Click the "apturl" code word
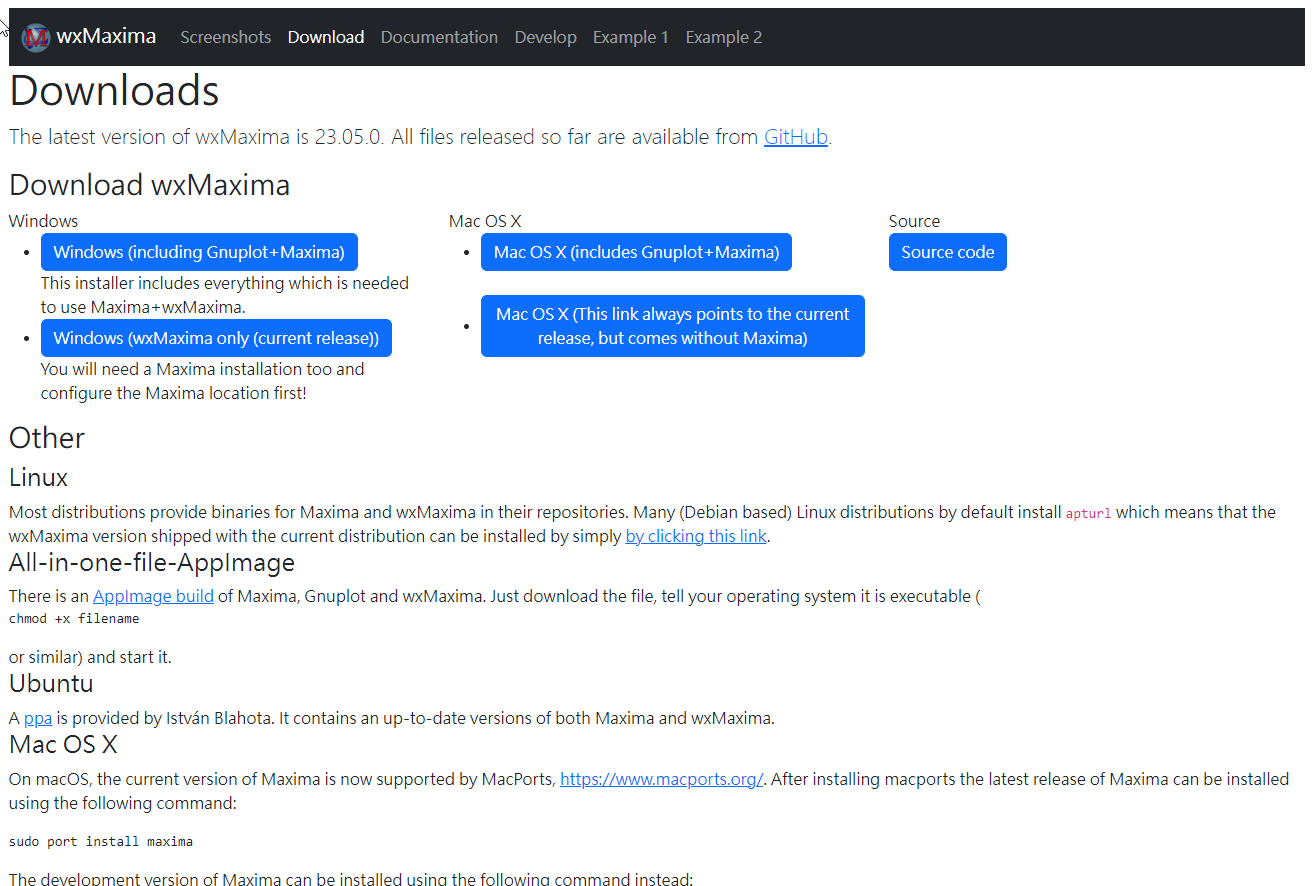 click(1089, 513)
